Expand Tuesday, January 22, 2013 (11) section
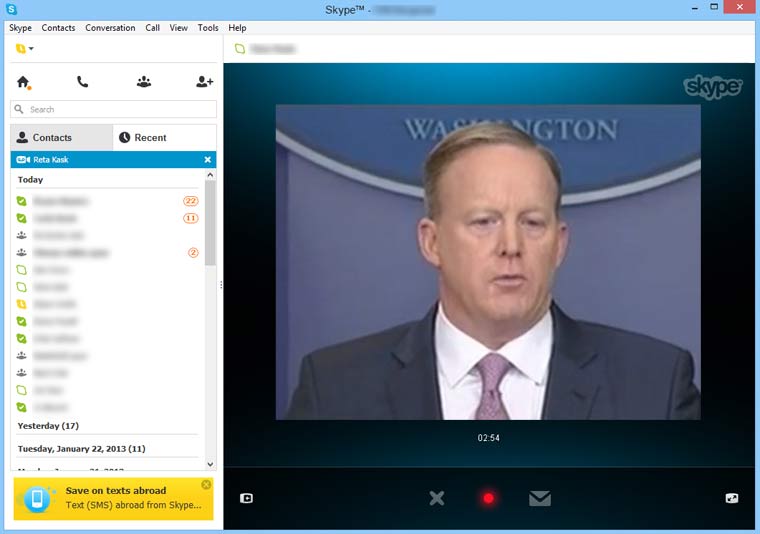This screenshot has width=760, height=534. pyautogui.click(x=81, y=449)
